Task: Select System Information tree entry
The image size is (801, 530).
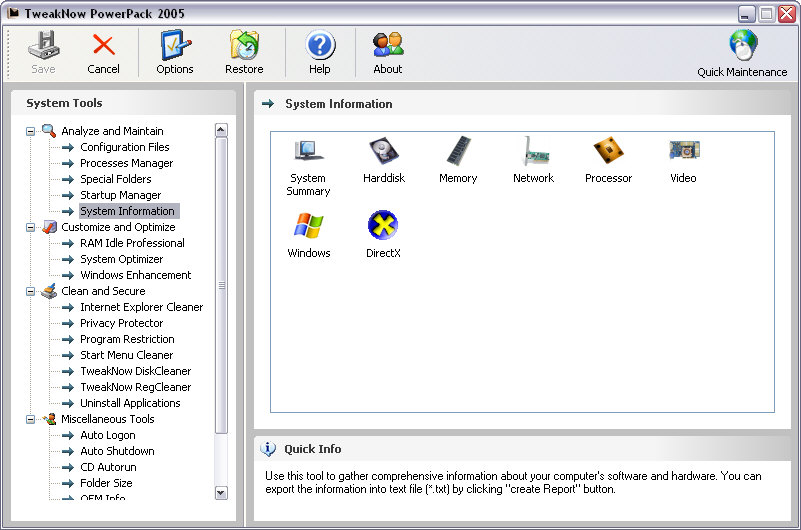Action: pyautogui.click(x=127, y=211)
